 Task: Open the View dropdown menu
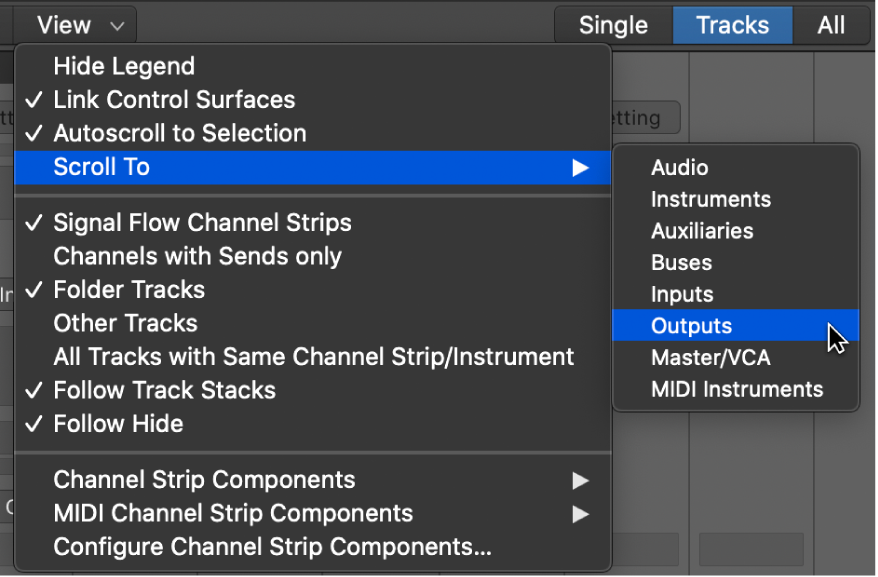tap(70, 25)
